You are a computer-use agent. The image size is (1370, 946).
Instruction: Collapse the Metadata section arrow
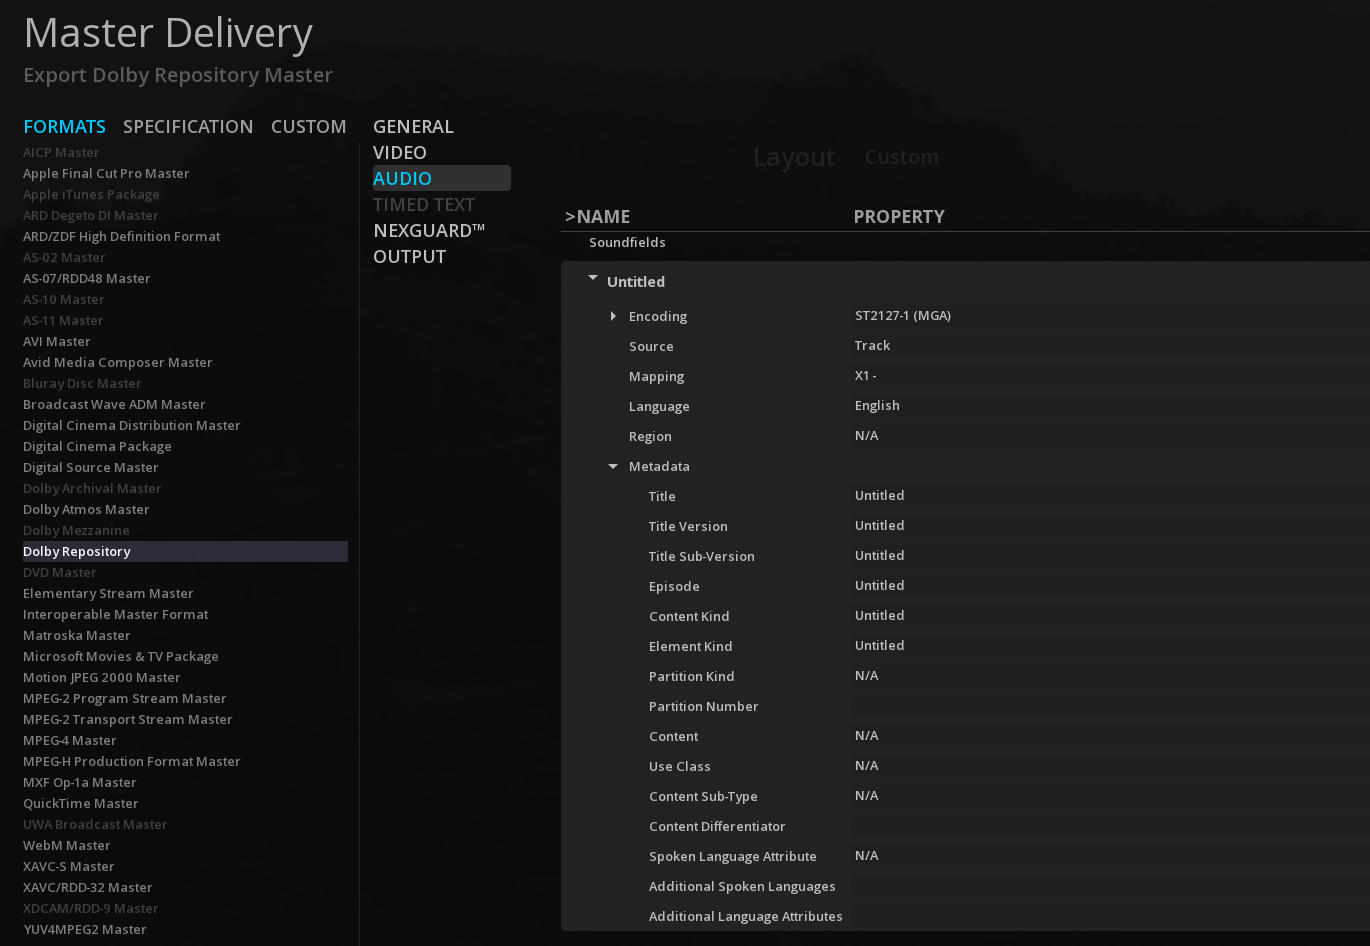[613, 466]
